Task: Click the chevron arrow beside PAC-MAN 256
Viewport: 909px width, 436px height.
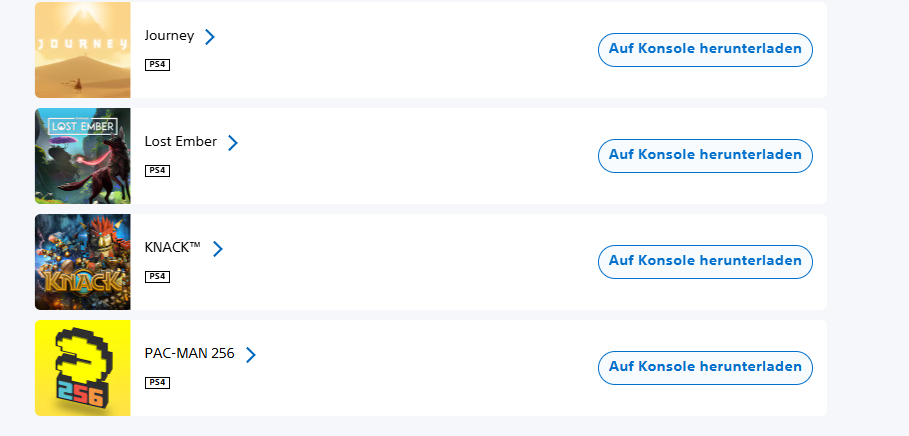Action: coord(250,355)
